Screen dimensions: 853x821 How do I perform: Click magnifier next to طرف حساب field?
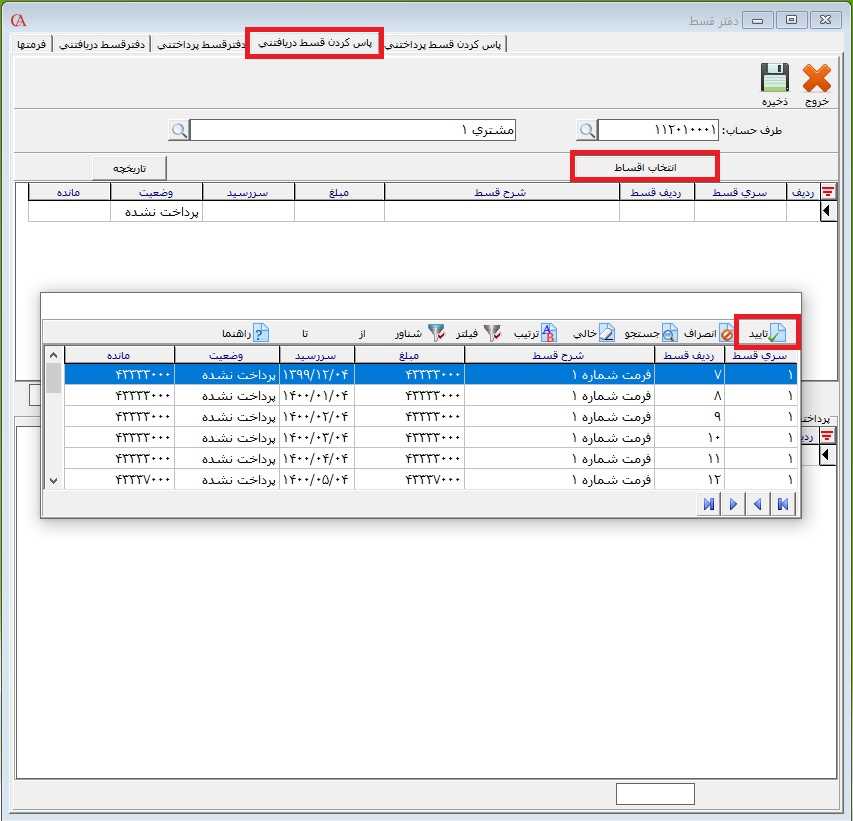(587, 130)
